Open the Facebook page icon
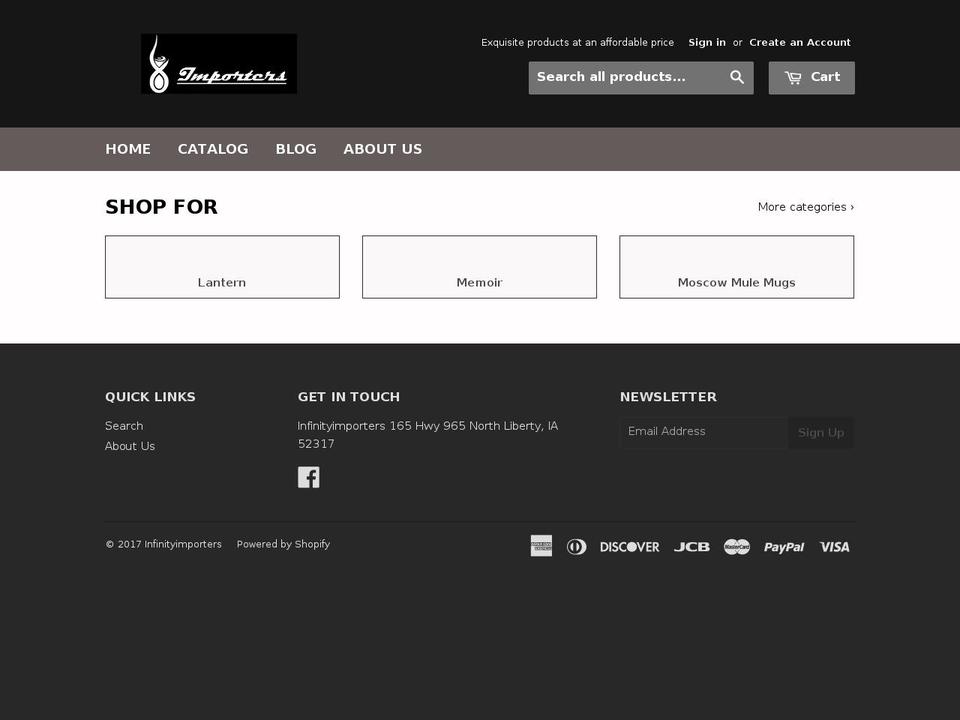Screen dimensions: 960x720 pyautogui.click(x=309, y=477)
